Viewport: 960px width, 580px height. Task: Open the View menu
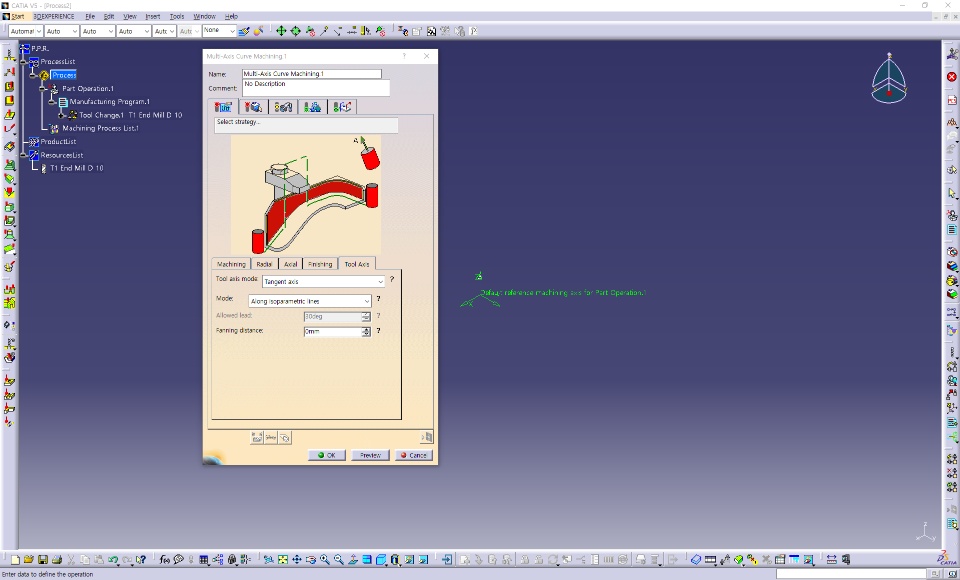tap(130, 17)
